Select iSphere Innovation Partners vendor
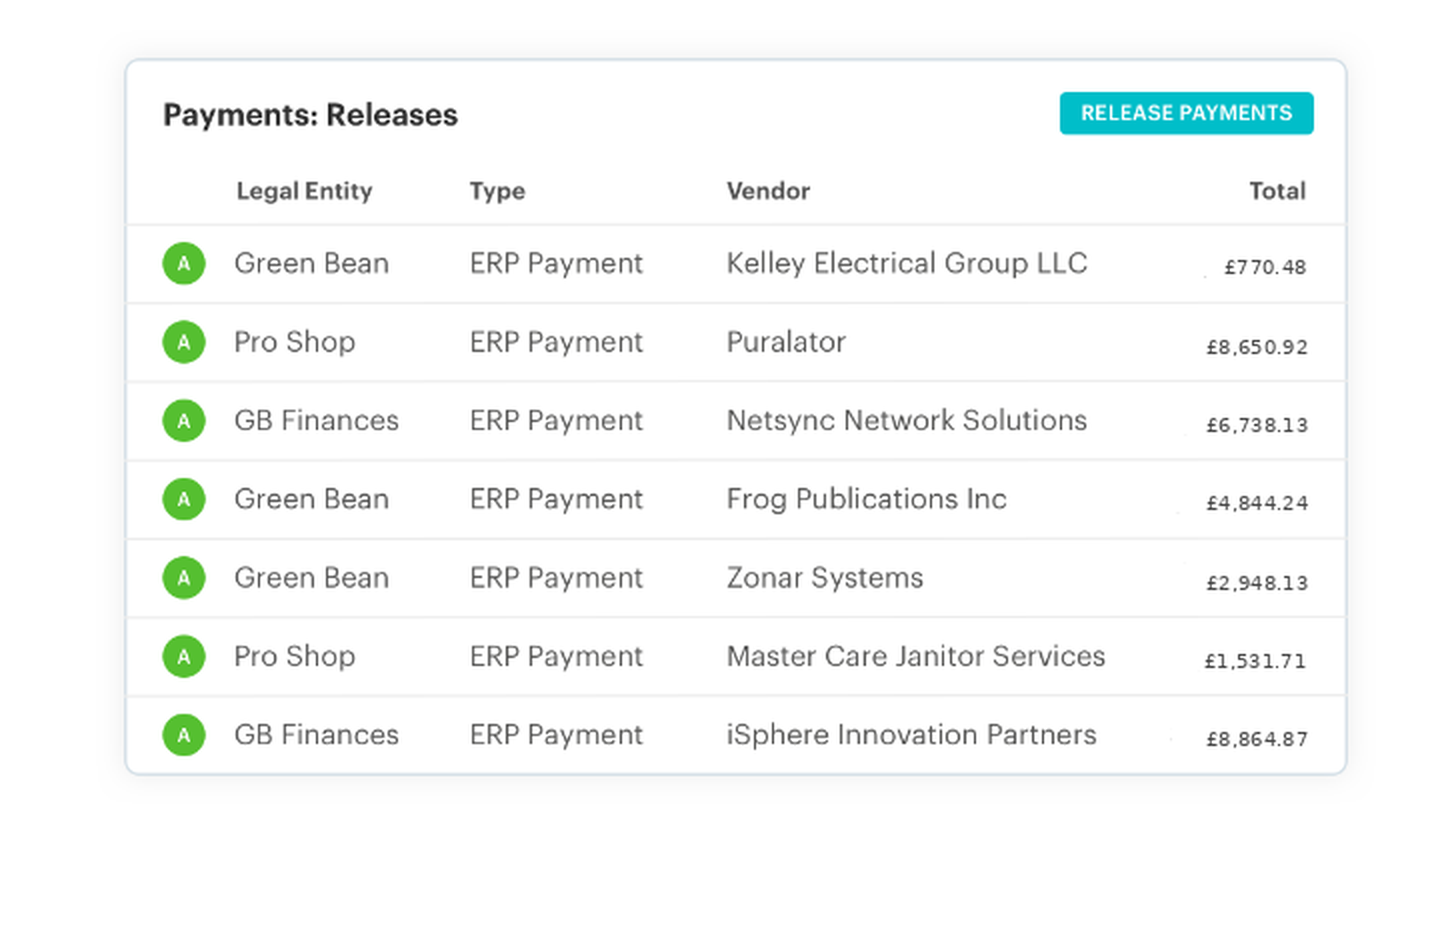1436x942 pixels. pyautogui.click(x=911, y=735)
